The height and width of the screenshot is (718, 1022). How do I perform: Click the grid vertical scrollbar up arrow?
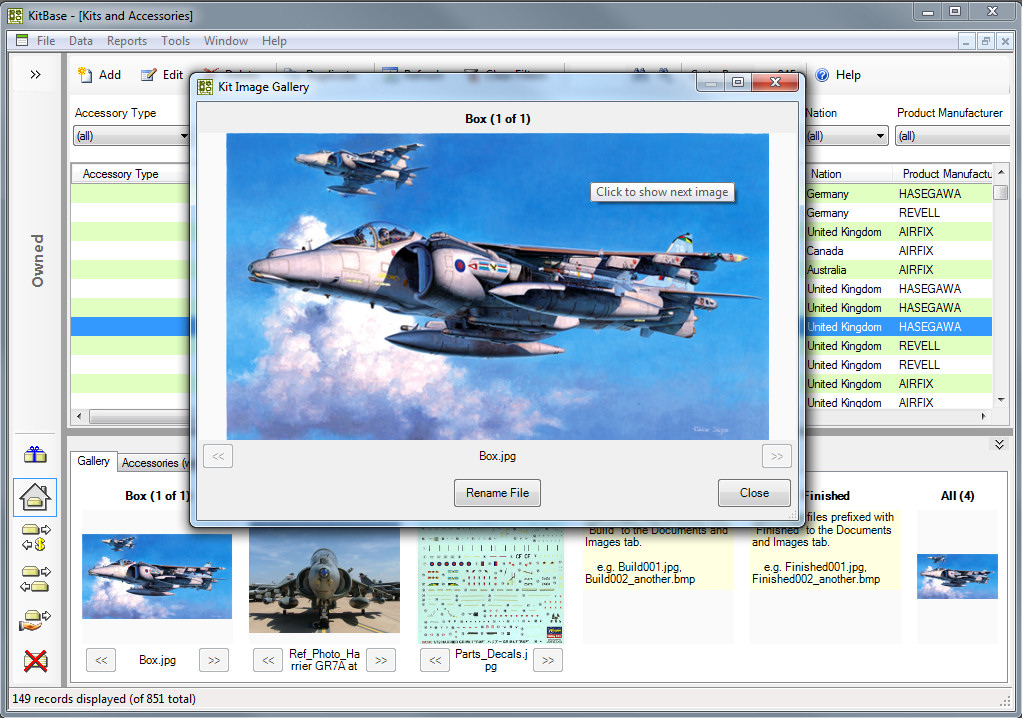click(x=1000, y=172)
